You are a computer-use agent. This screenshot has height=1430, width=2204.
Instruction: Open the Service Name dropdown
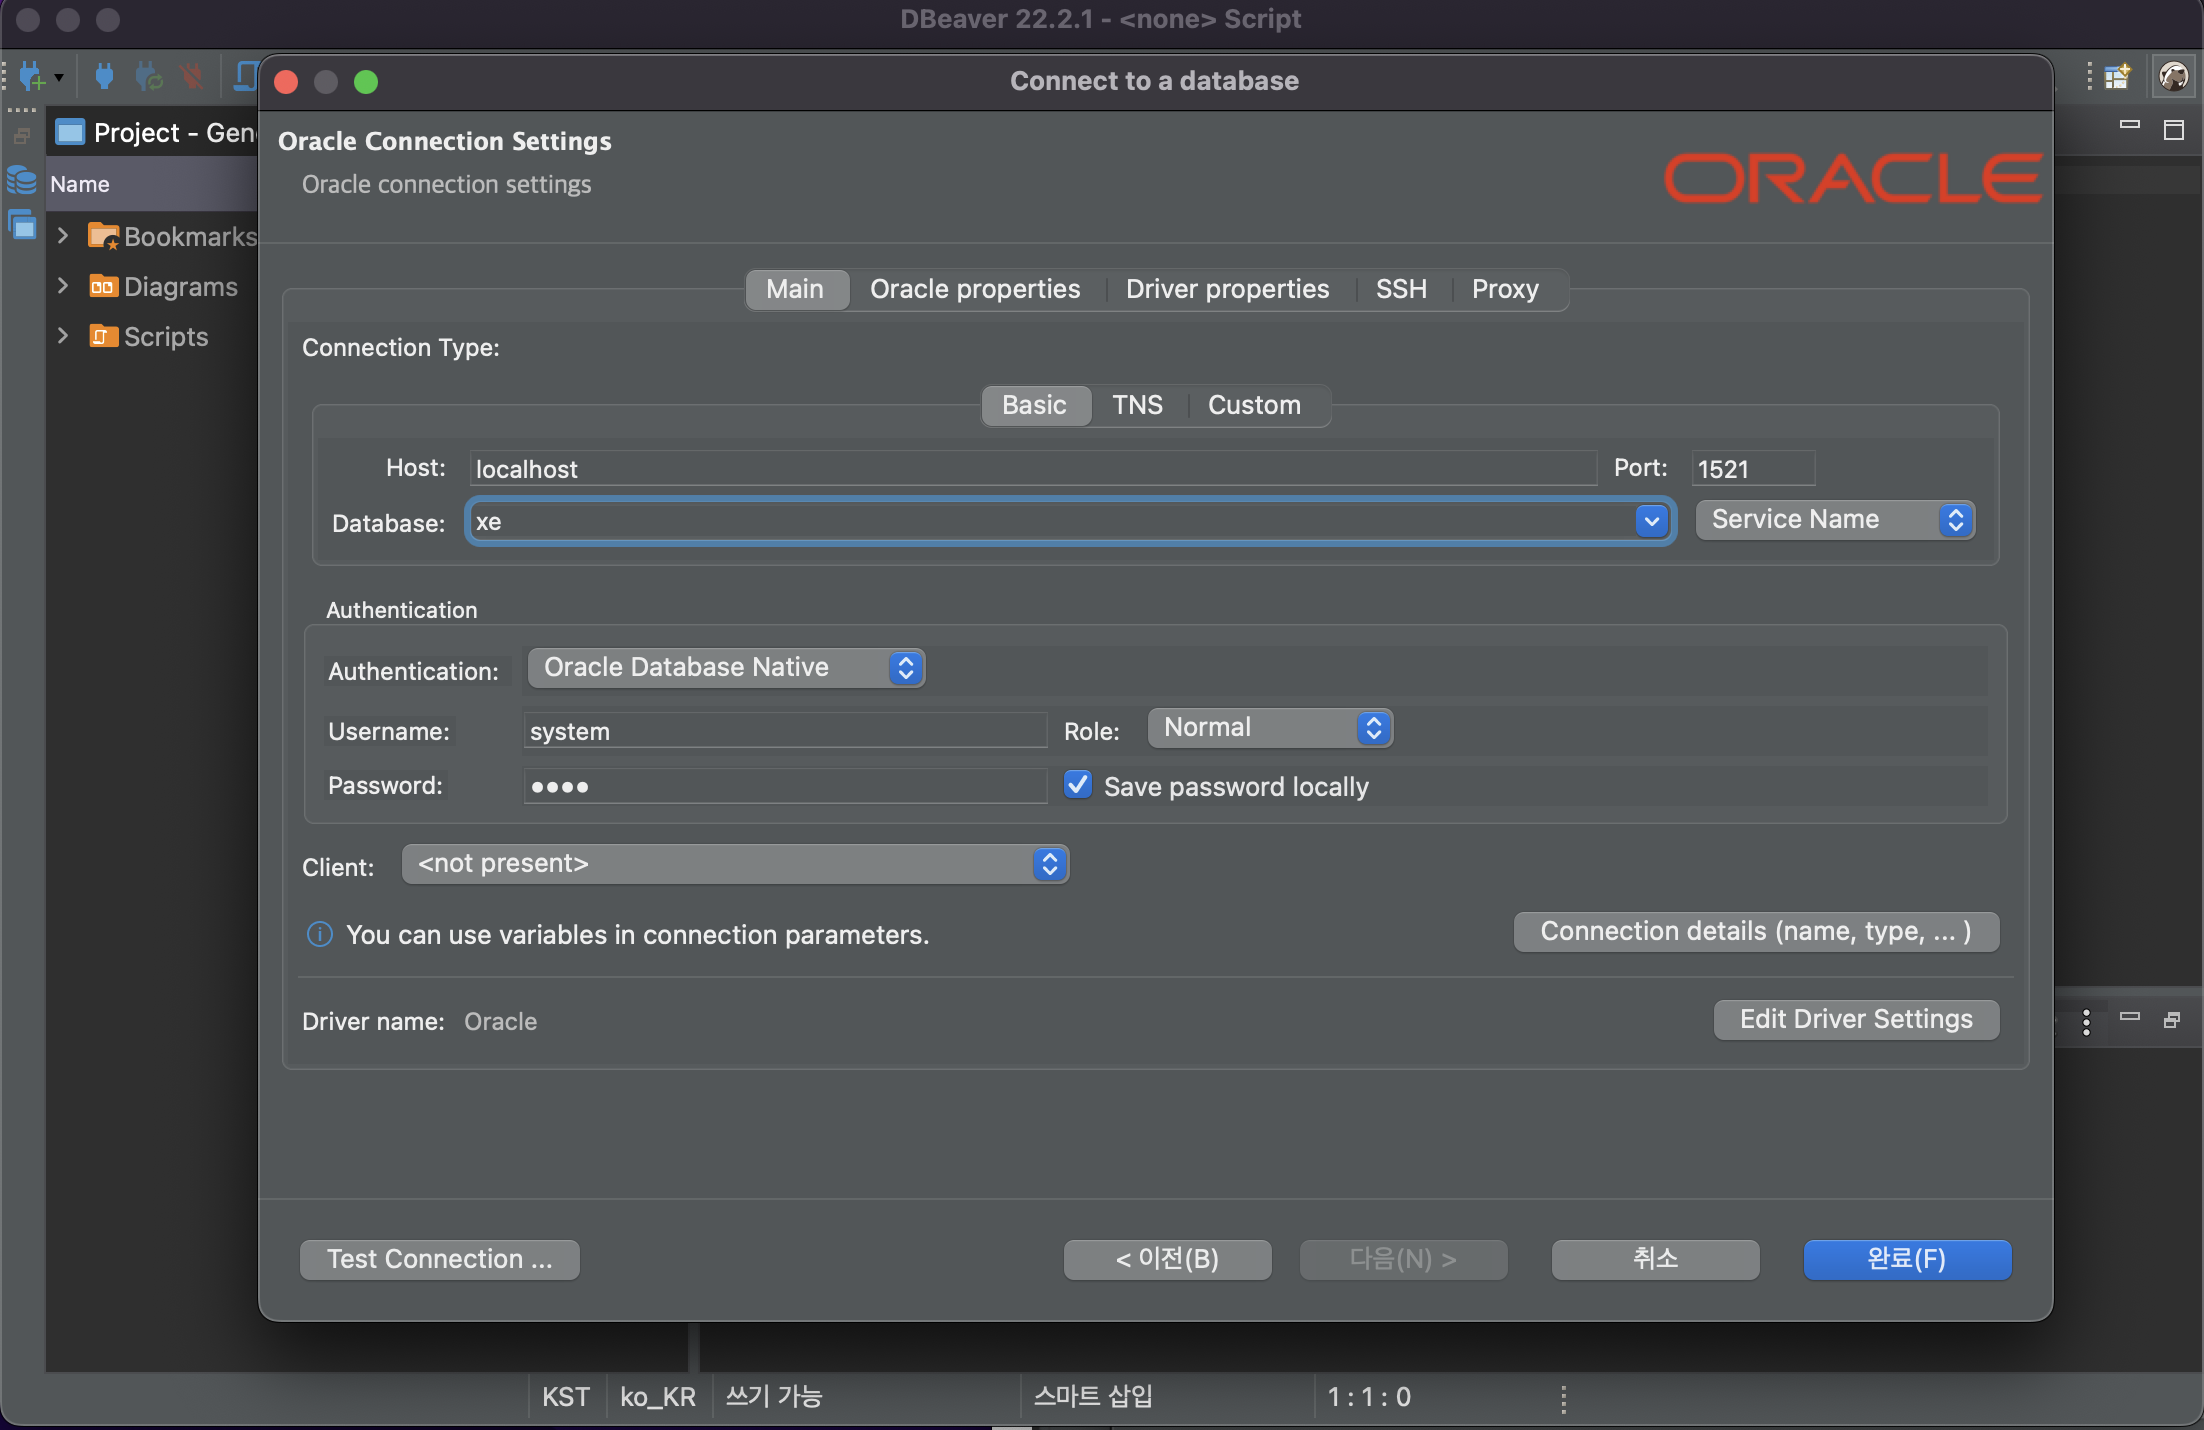[1835, 519]
